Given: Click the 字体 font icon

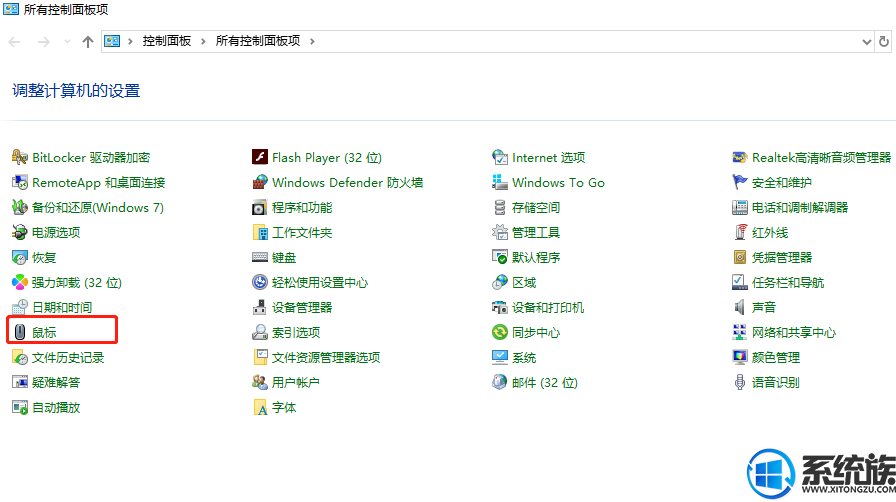Looking at the screenshot, I should 259,408.
